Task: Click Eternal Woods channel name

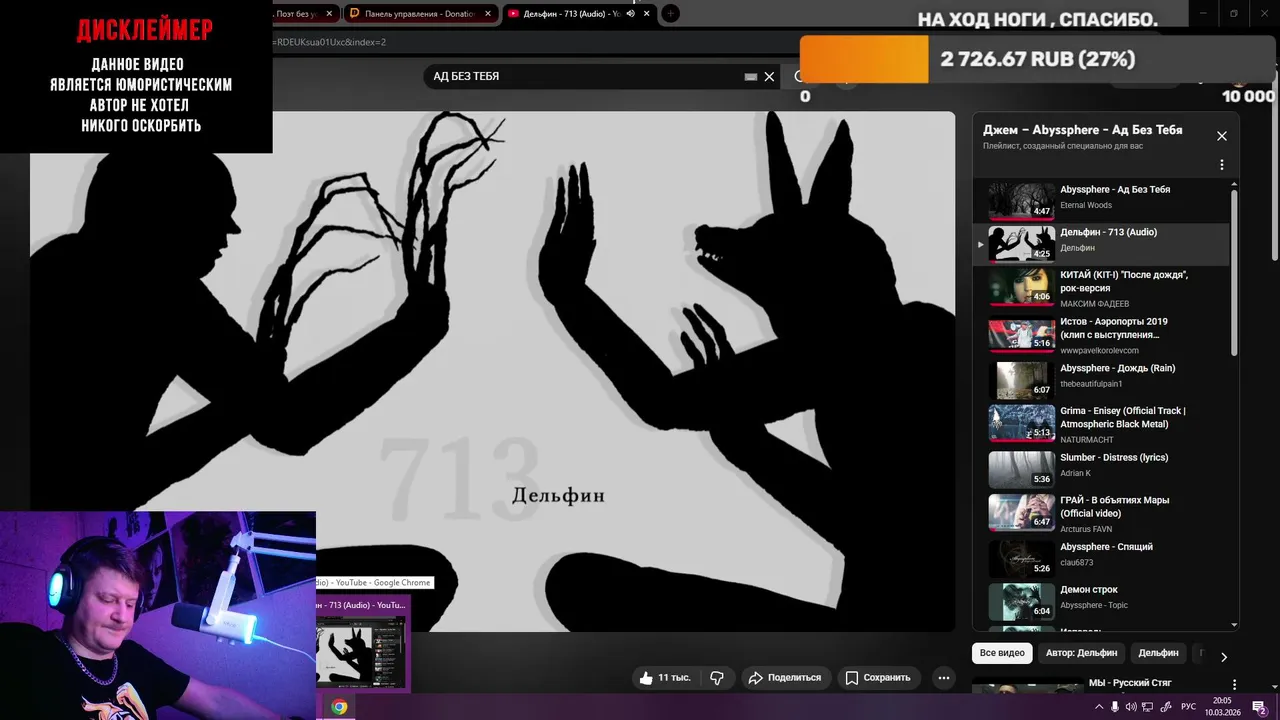Action: click(1086, 205)
